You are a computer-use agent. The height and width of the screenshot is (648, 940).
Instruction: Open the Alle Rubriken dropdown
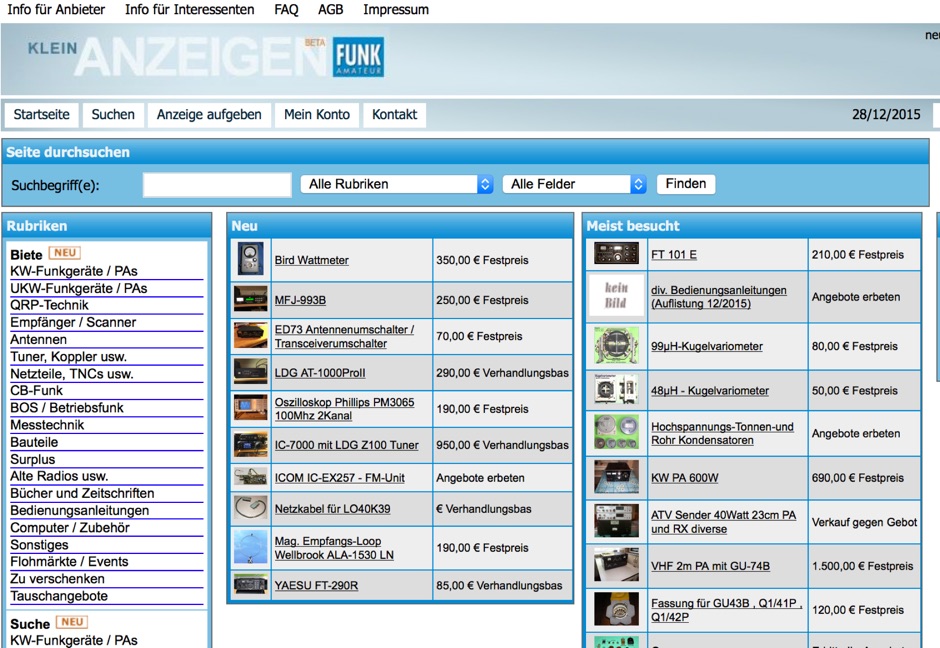pos(396,184)
